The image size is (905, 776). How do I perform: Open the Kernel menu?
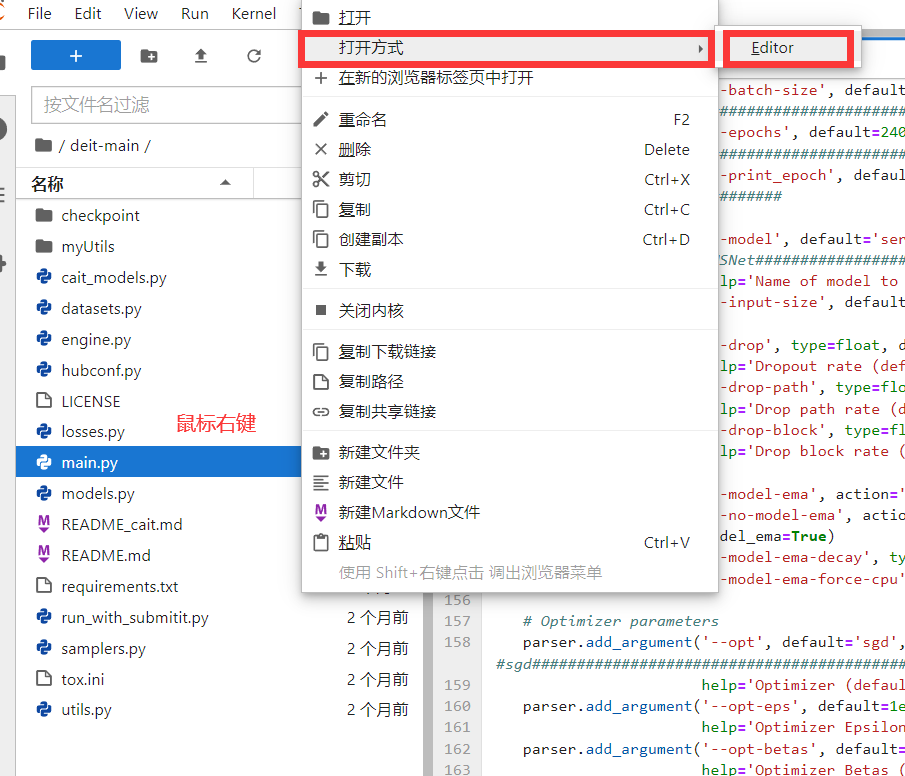coord(253,13)
